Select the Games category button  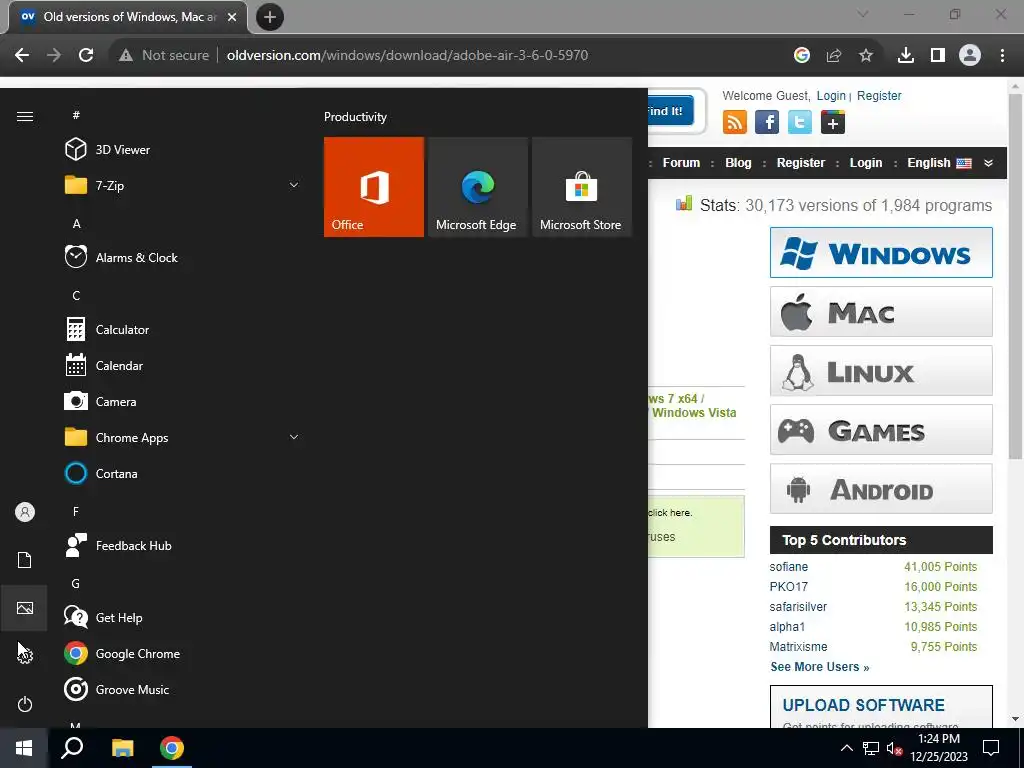(x=881, y=430)
